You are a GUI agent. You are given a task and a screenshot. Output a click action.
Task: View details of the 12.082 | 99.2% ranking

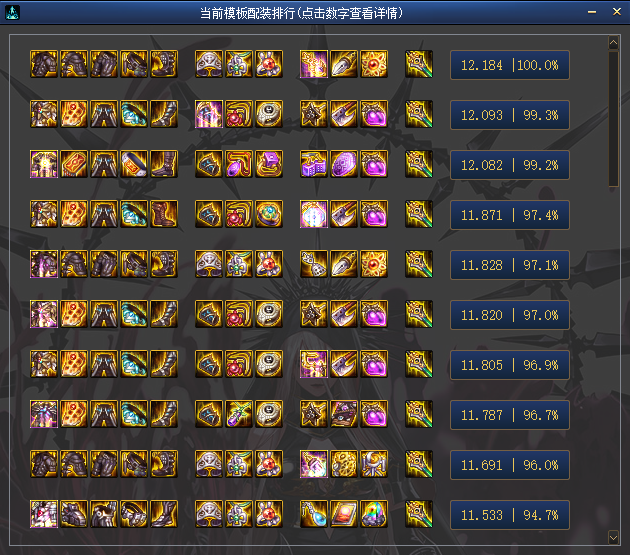pos(509,165)
